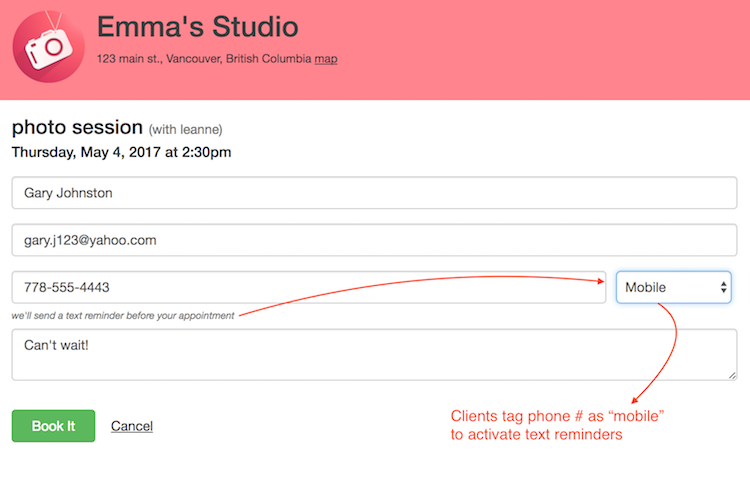750x478 pixels.
Task: Click the camera logo icon
Action: click(x=48, y=47)
